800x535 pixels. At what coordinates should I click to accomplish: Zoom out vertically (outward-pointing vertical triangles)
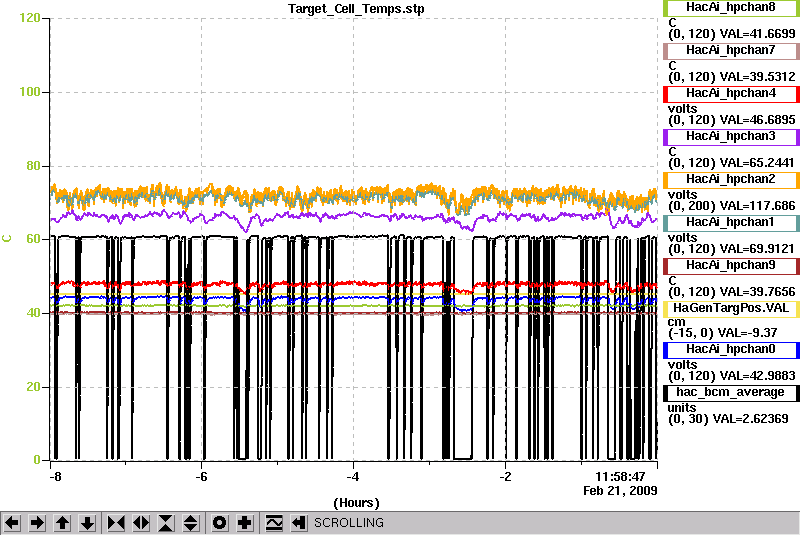pos(191,523)
